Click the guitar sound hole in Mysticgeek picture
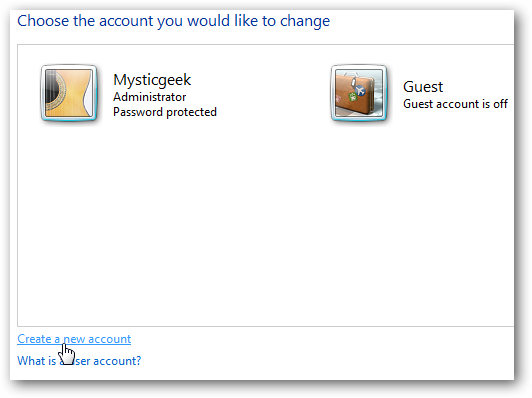Image resolution: width=532 pixels, height=398 pixels. [x=52, y=92]
